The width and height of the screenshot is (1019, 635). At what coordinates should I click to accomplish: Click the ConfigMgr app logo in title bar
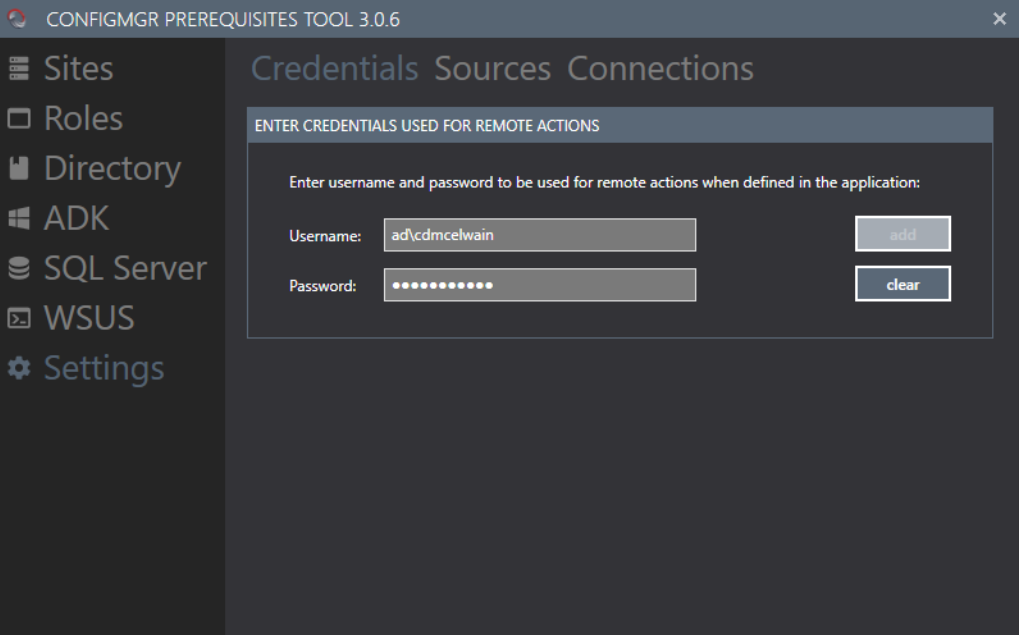[17, 19]
